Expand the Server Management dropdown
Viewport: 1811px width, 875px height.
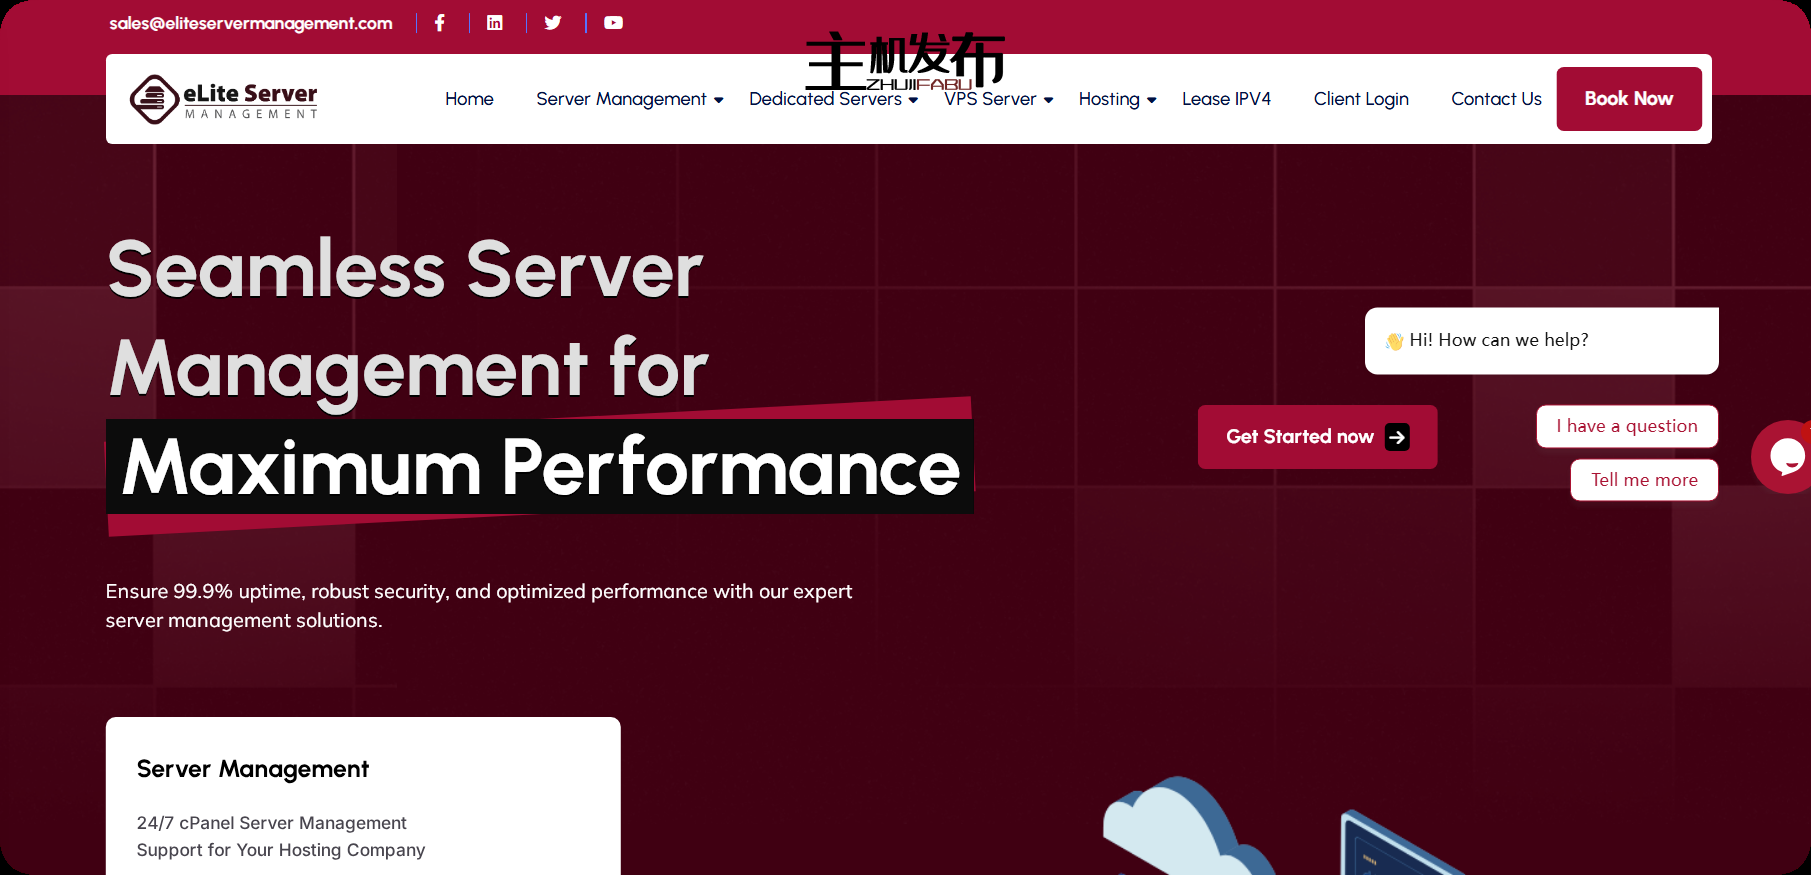(629, 99)
